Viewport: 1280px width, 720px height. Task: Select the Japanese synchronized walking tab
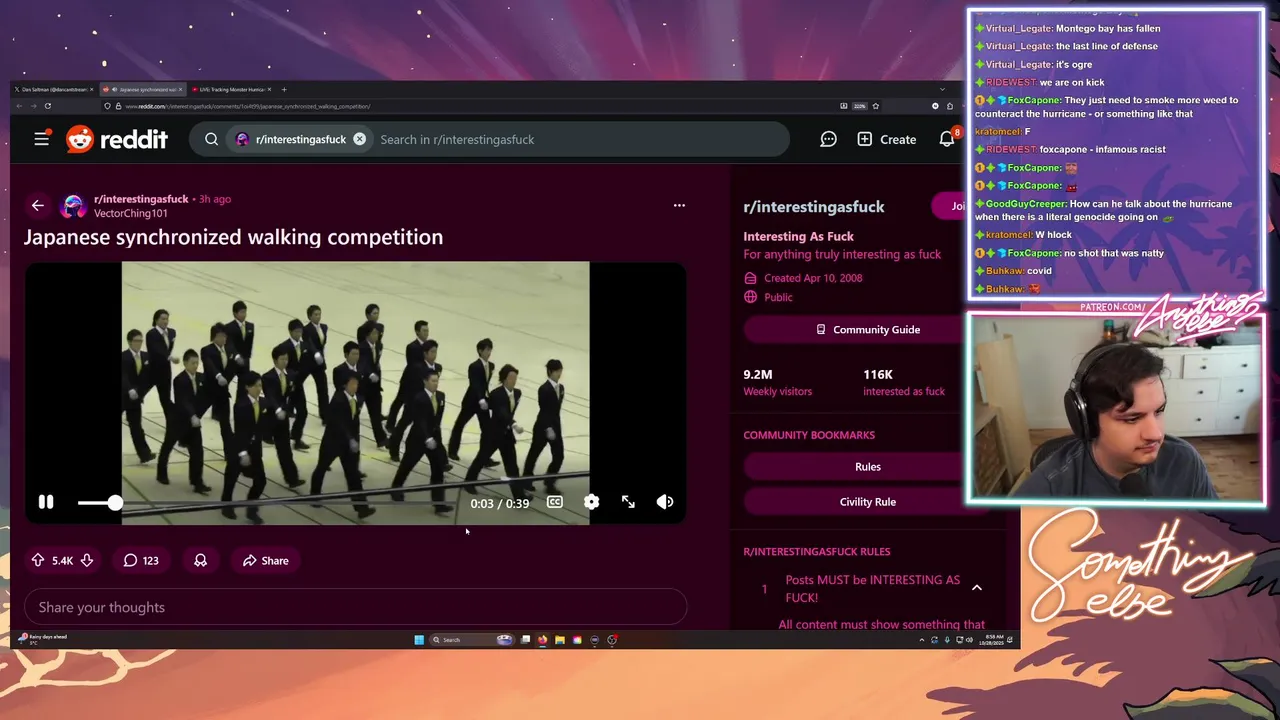click(x=143, y=90)
